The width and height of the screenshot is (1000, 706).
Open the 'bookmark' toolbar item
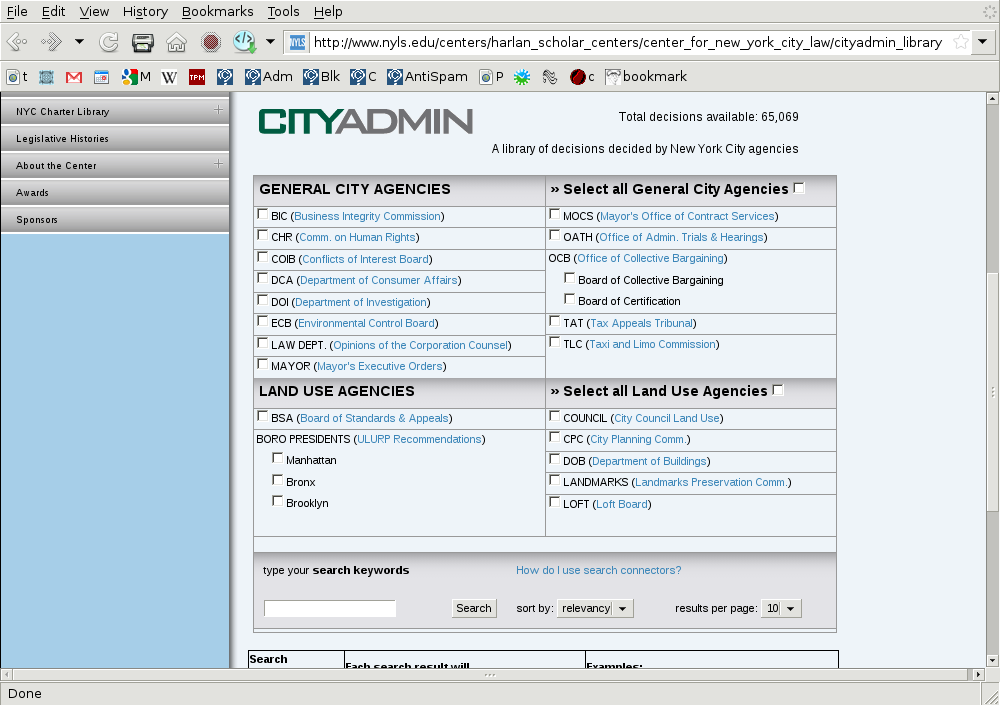[x=646, y=77]
